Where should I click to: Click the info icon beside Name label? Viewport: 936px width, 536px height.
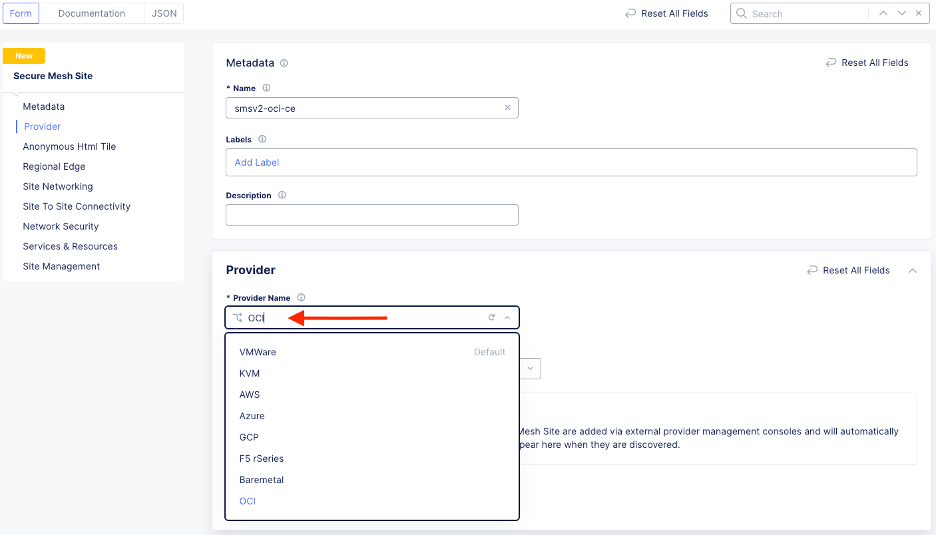(x=266, y=88)
